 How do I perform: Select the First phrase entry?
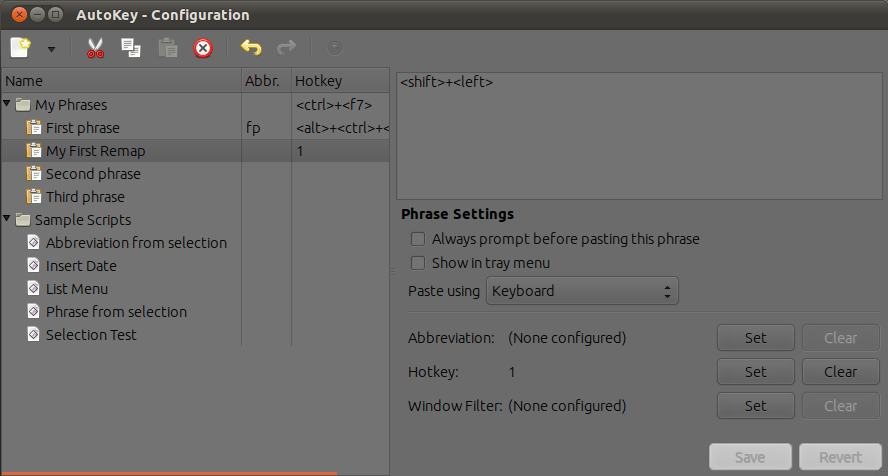(x=83, y=128)
